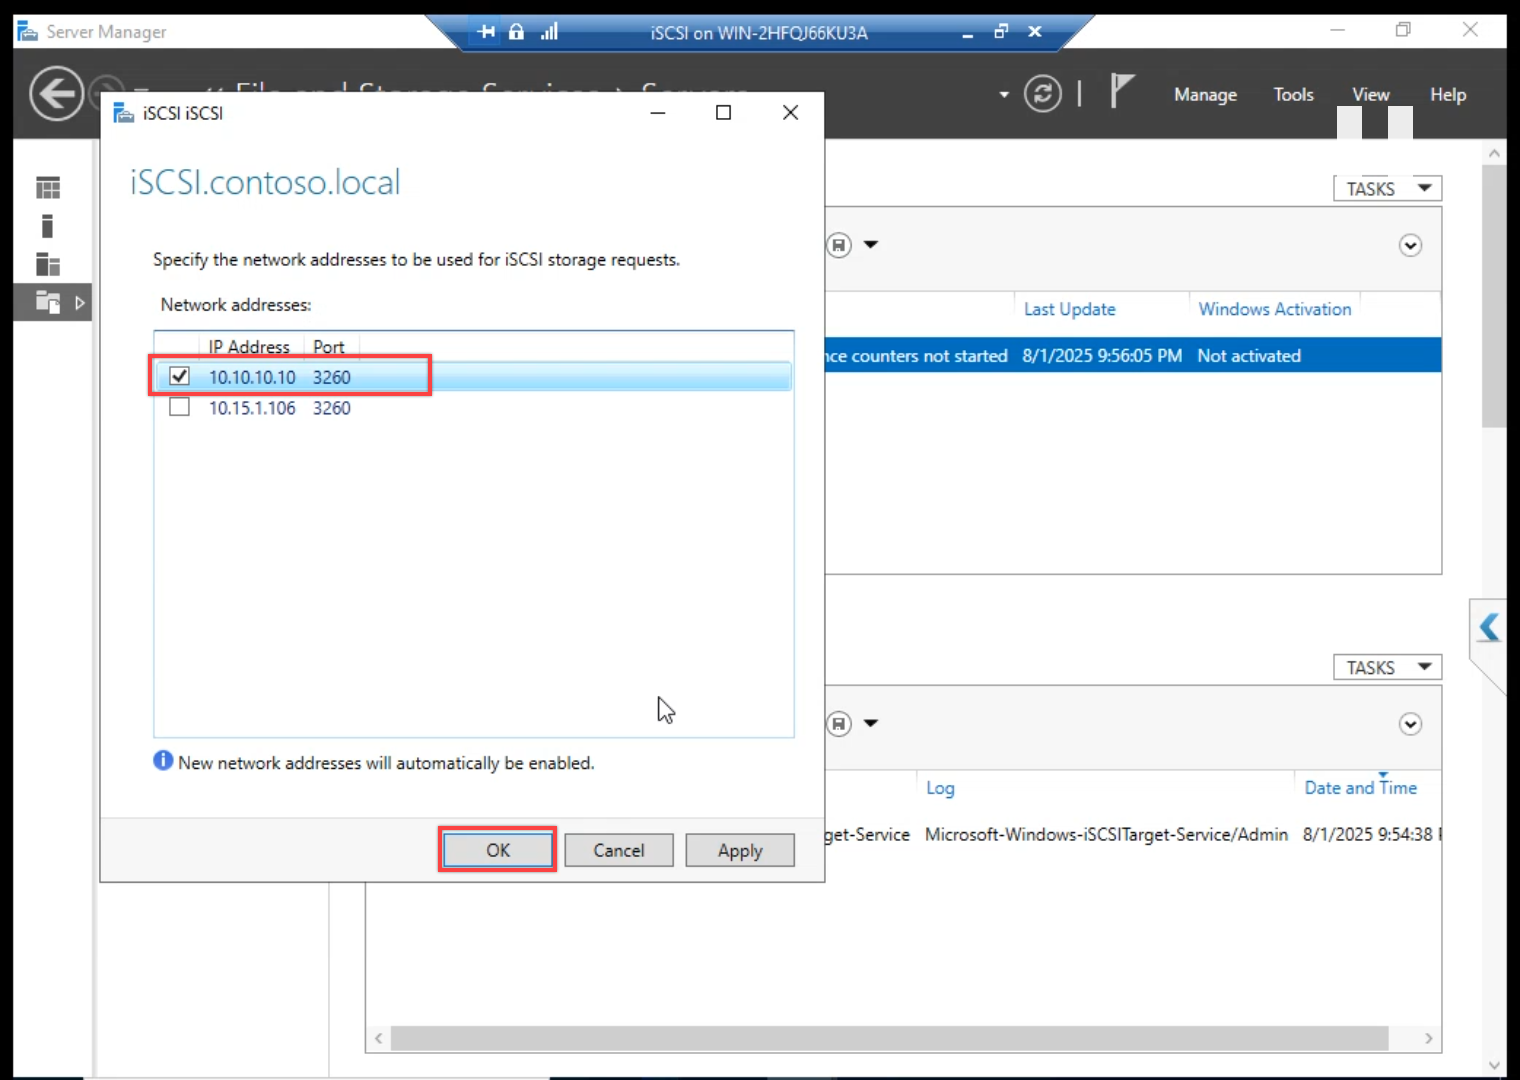
Task: Restore down remote session window
Action: (x=1001, y=32)
